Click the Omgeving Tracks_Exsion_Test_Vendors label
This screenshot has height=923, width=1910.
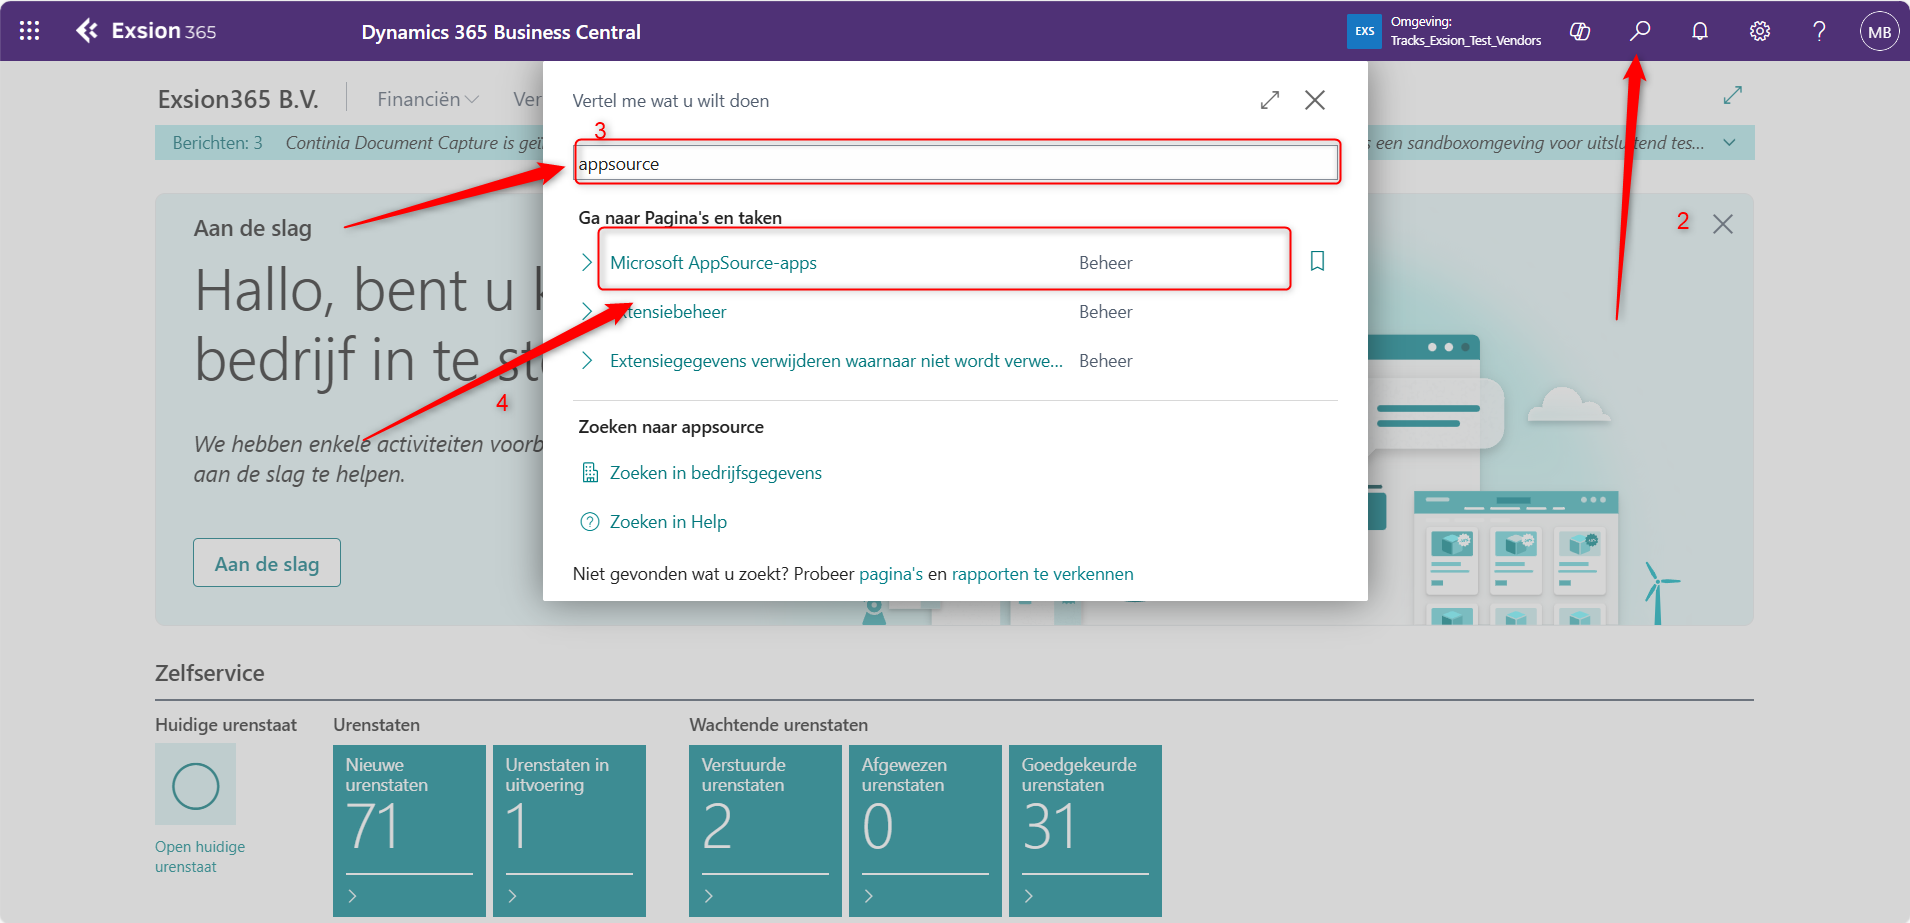pos(1466,31)
